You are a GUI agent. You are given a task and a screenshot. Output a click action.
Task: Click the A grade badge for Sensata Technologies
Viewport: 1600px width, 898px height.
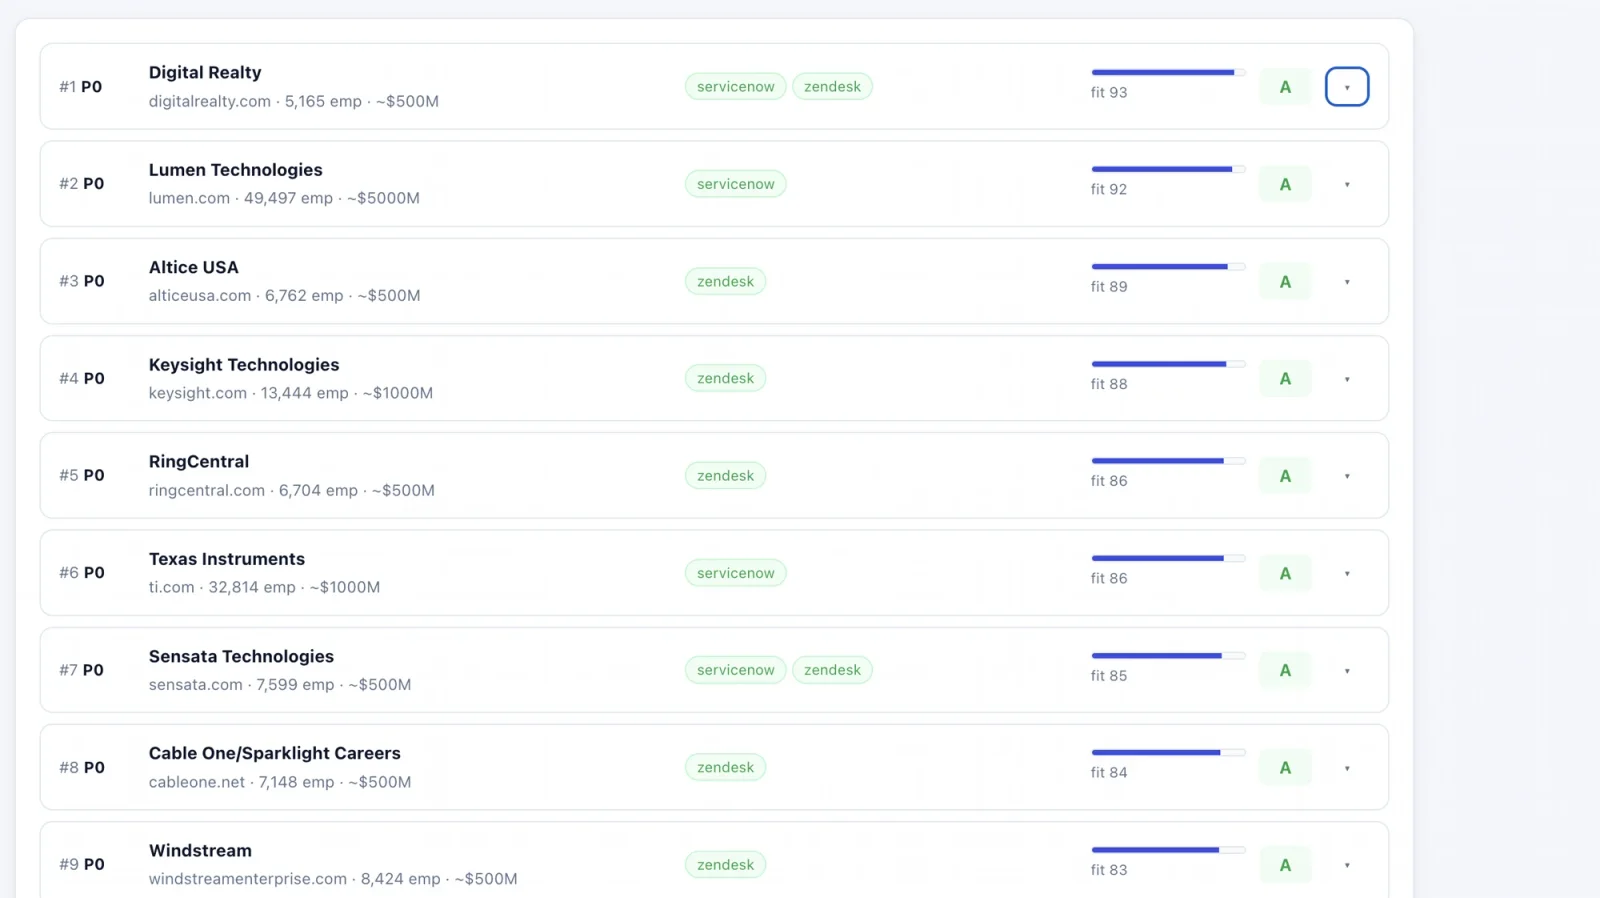tap(1285, 670)
